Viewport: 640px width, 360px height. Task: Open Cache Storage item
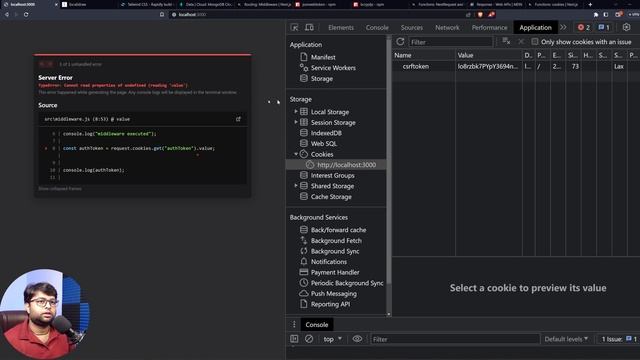331,197
